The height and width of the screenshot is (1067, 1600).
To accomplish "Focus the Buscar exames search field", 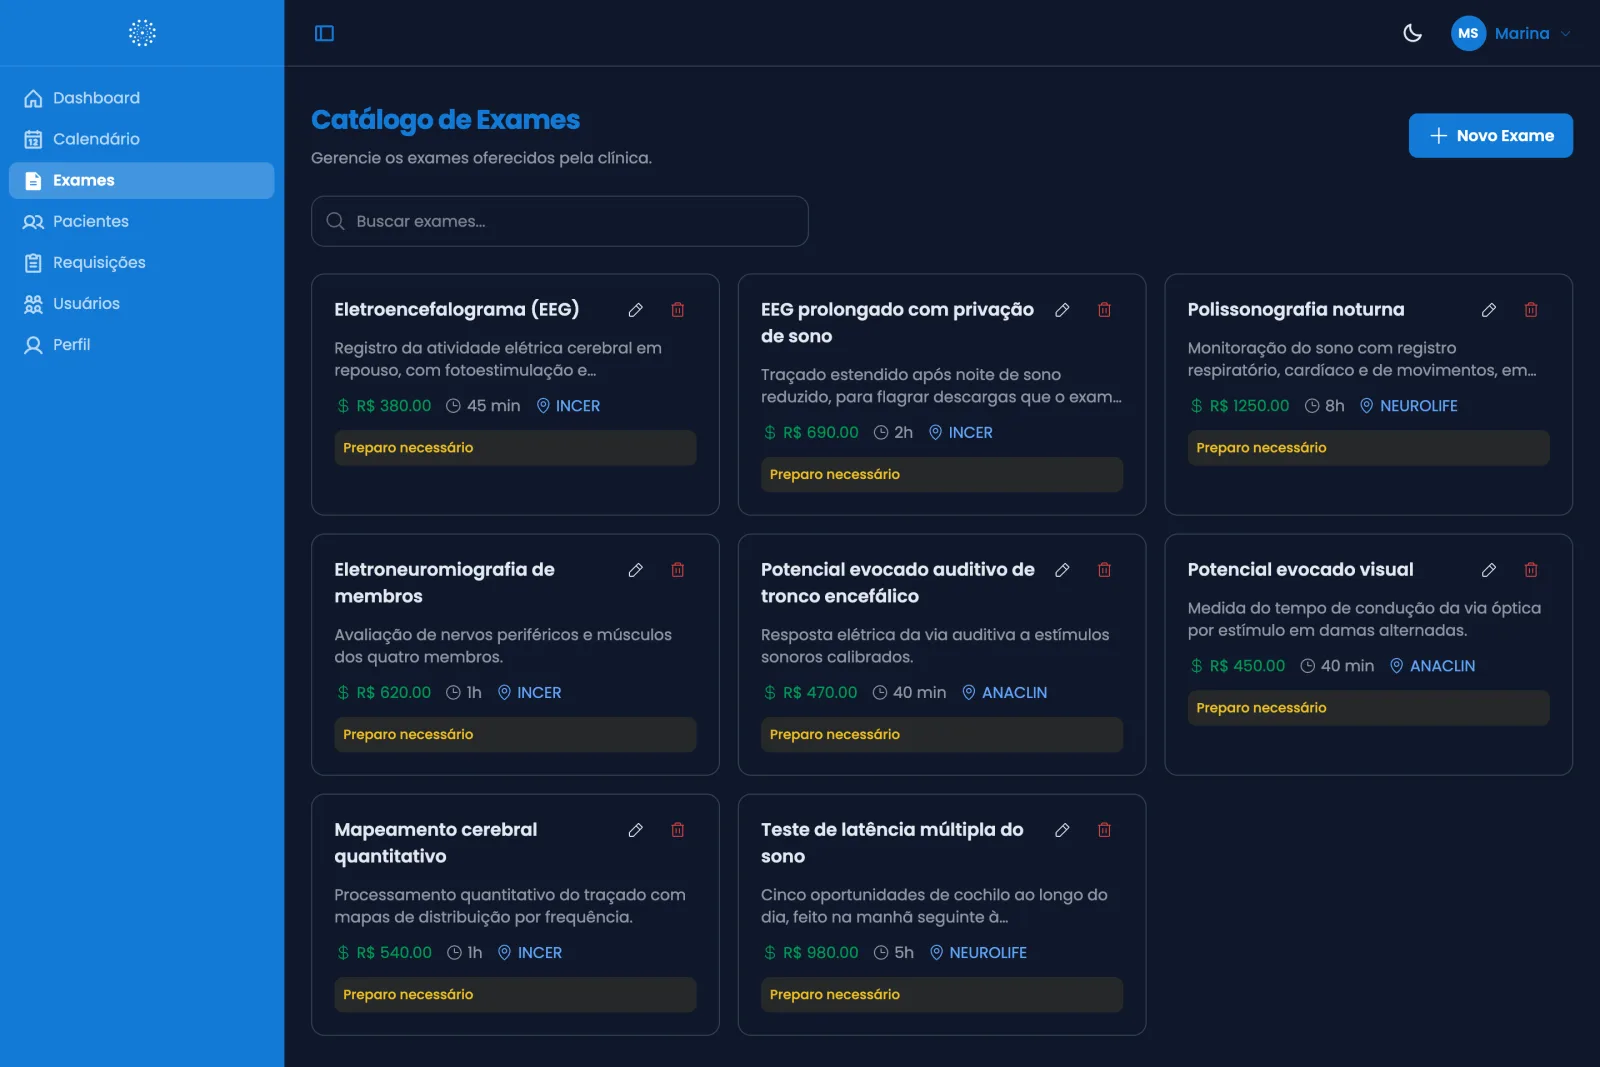I will click(560, 221).
